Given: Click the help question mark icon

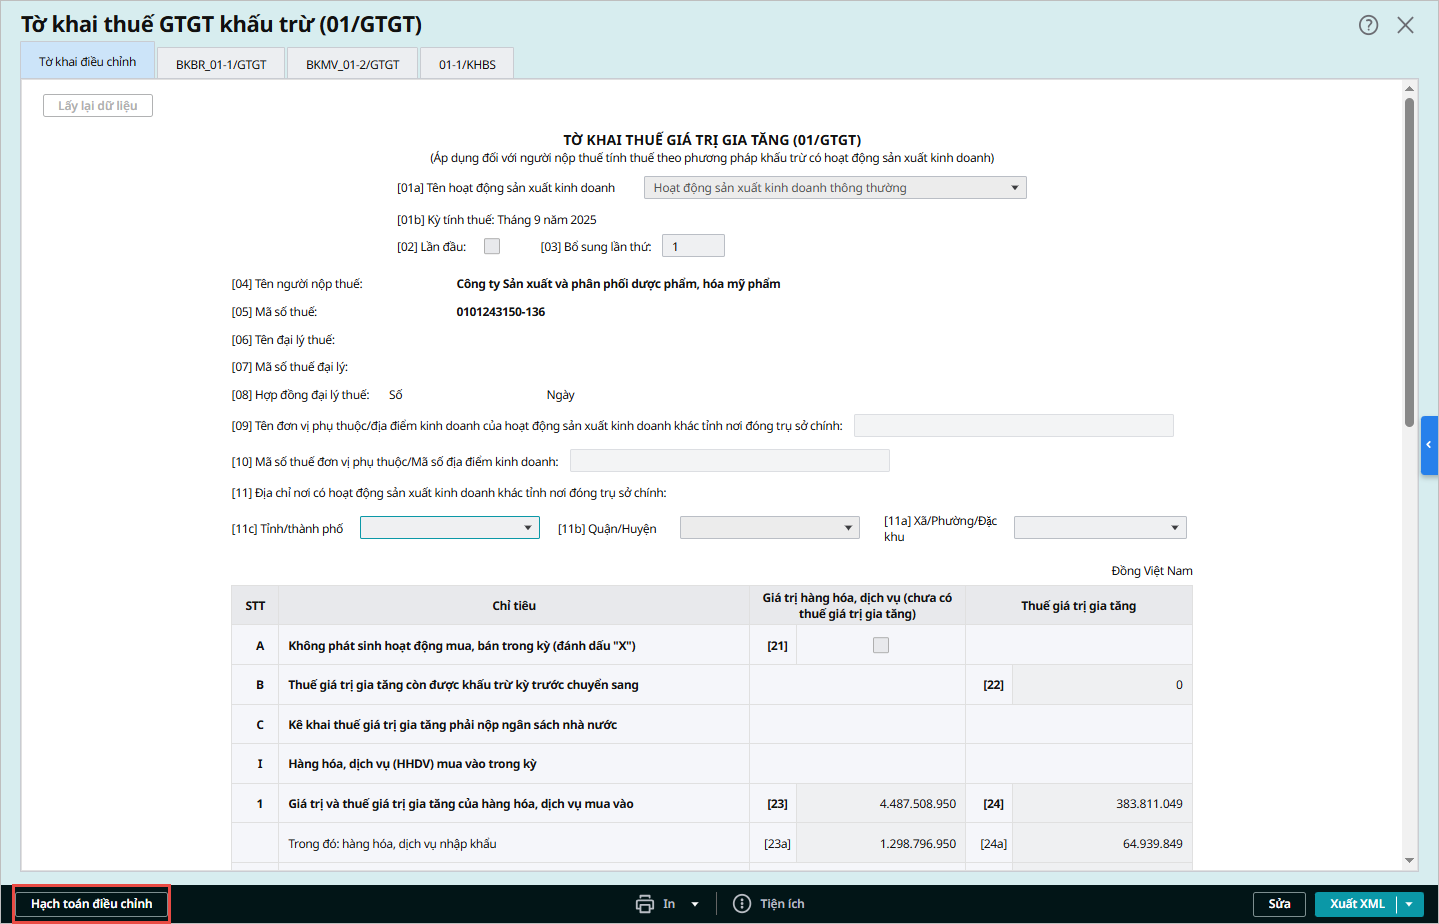Looking at the screenshot, I should coord(1368,25).
